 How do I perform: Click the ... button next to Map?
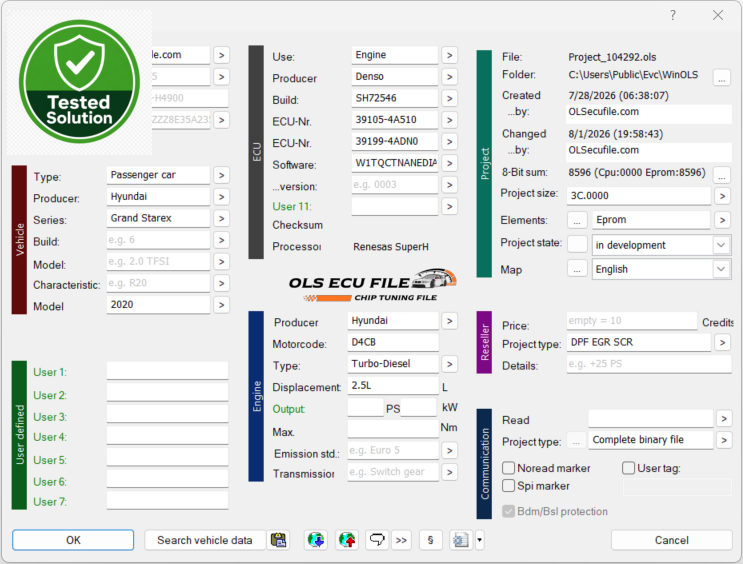coord(577,269)
